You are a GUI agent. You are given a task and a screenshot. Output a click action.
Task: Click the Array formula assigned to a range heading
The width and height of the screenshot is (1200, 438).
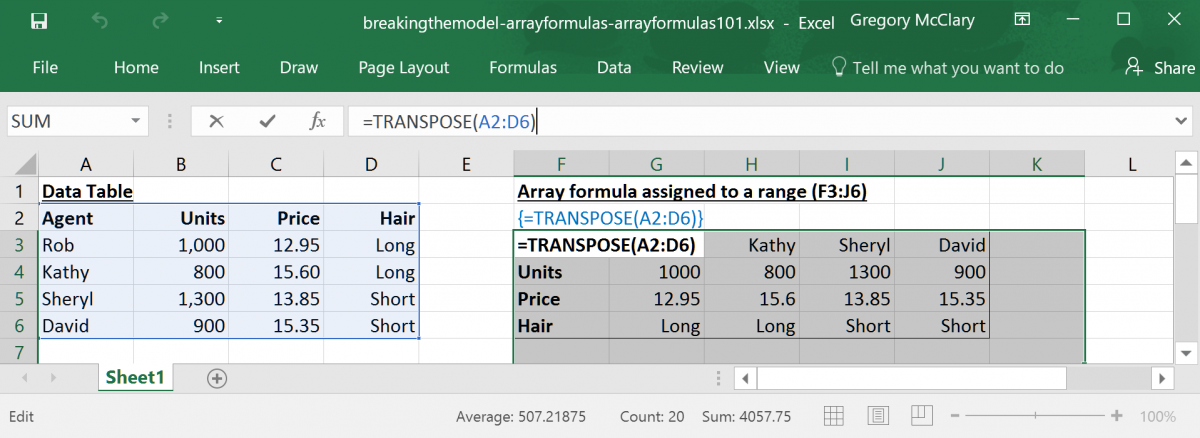692,191
